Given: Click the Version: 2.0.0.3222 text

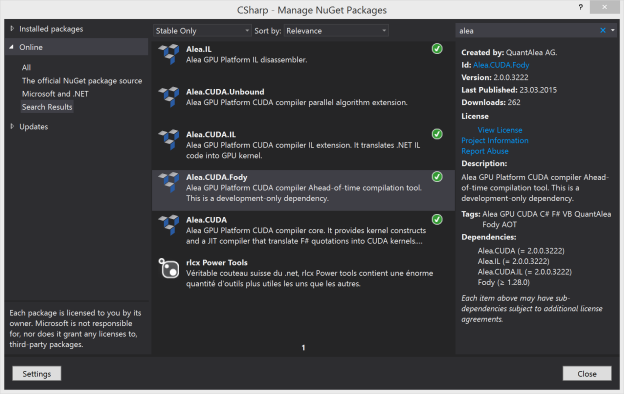Looking at the screenshot, I should tap(495, 78).
